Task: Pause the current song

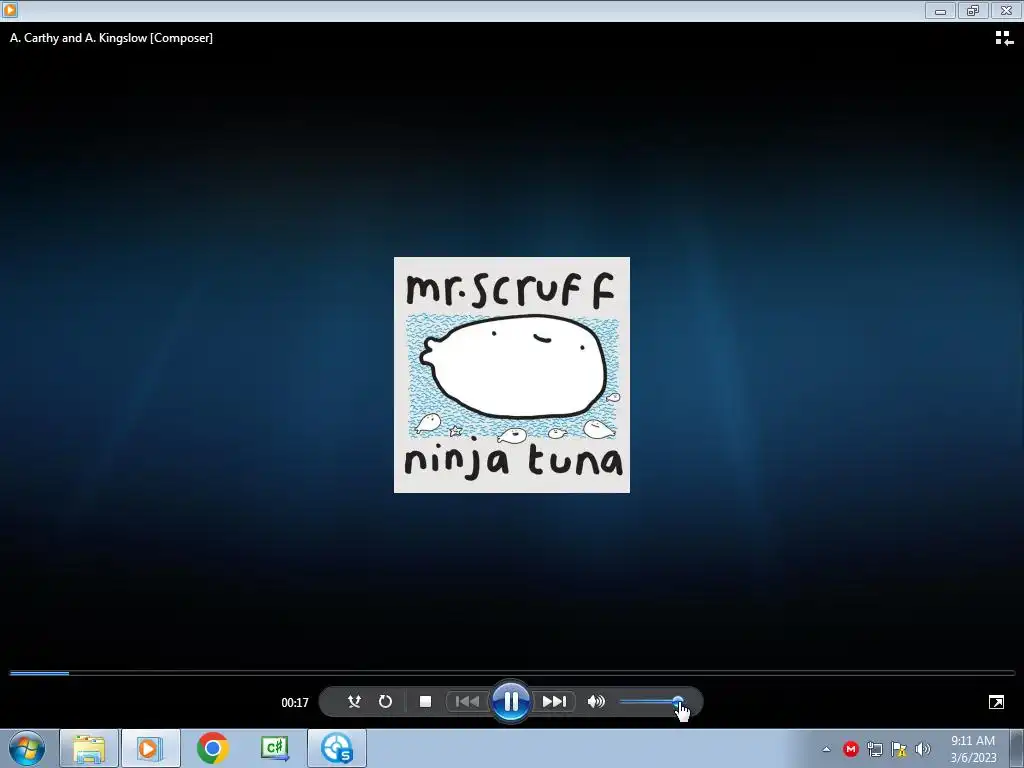Action: 511,701
